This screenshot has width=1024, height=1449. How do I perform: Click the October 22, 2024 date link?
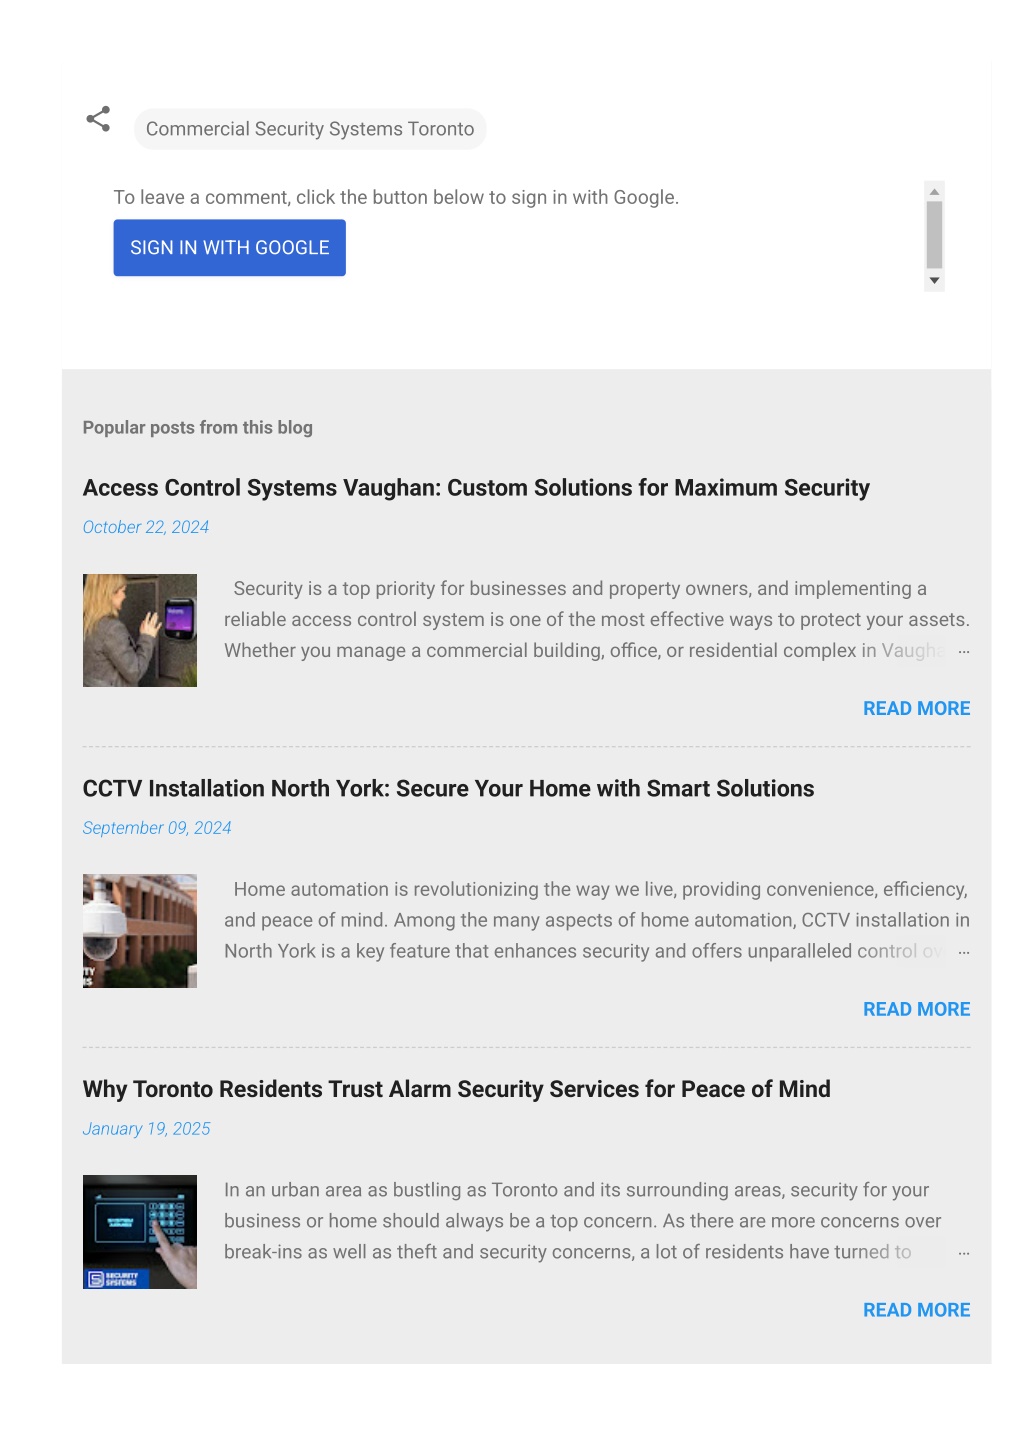tap(146, 527)
